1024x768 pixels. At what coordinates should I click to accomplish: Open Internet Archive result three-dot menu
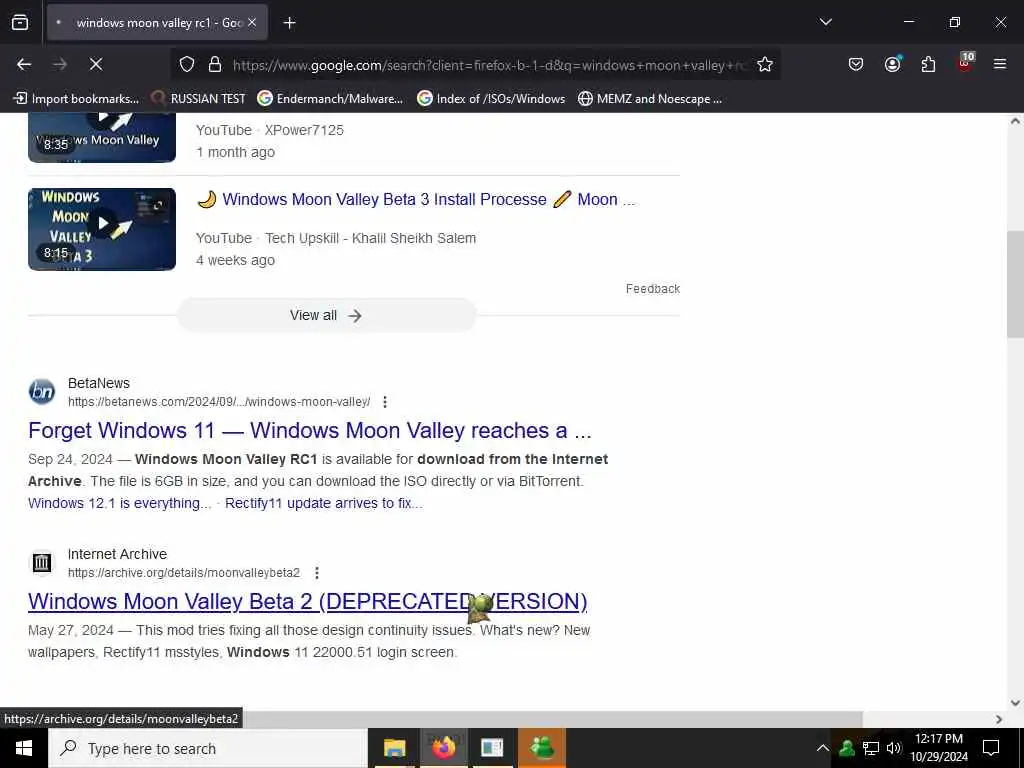(317, 573)
